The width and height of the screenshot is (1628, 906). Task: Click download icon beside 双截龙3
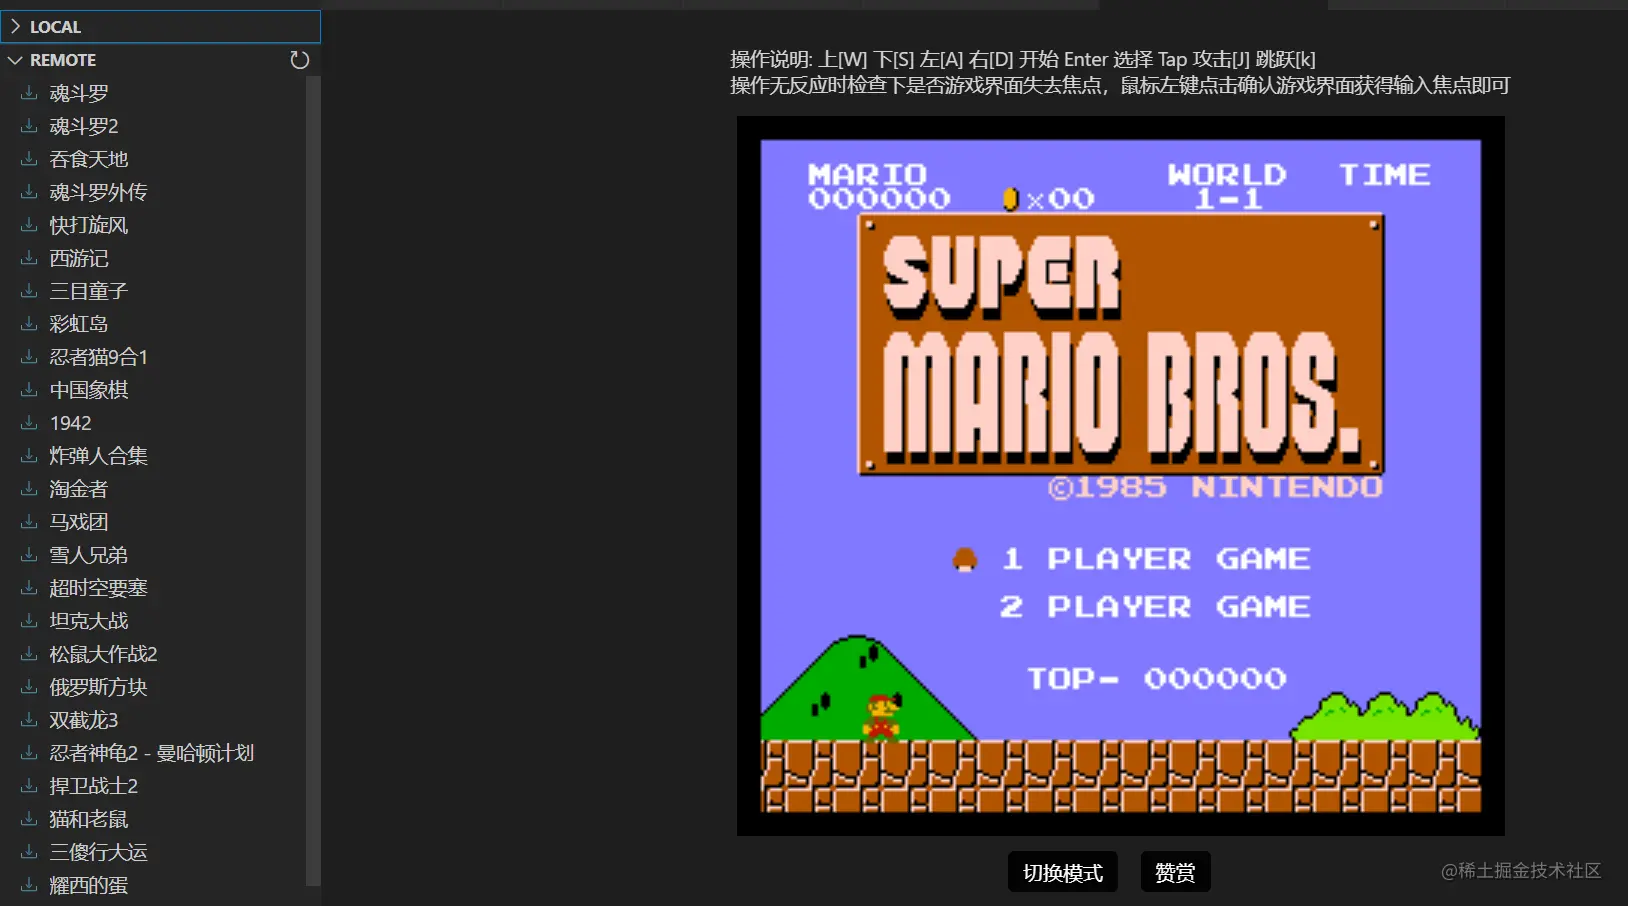point(29,720)
